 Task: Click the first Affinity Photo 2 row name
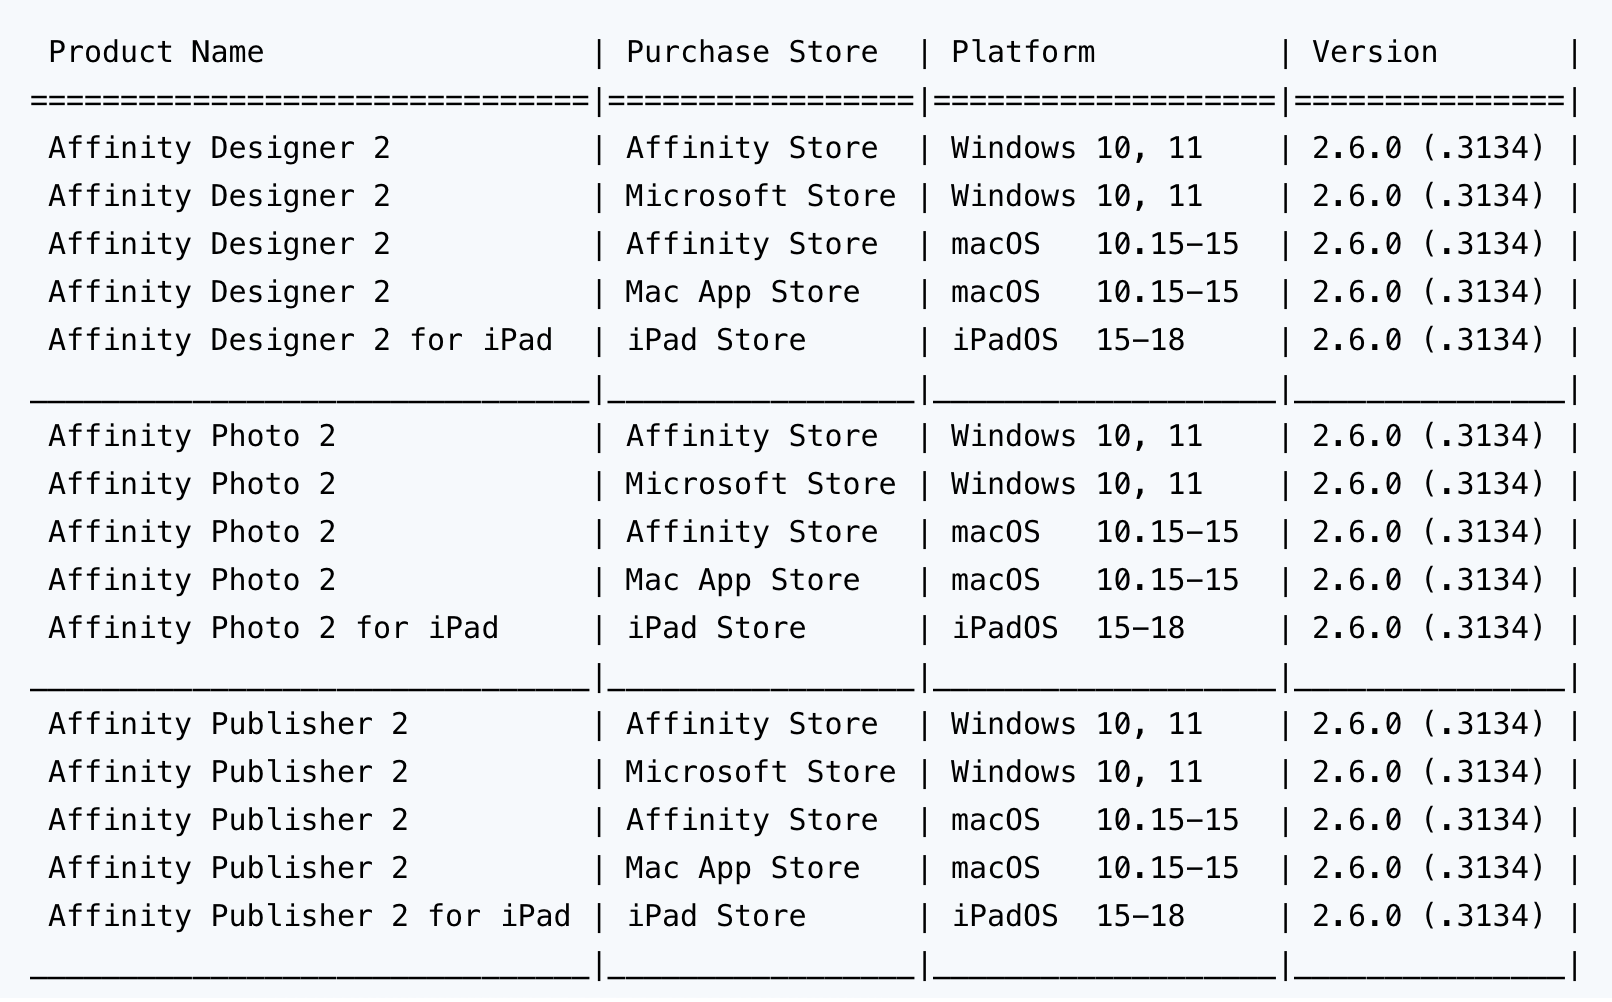click(192, 436)
